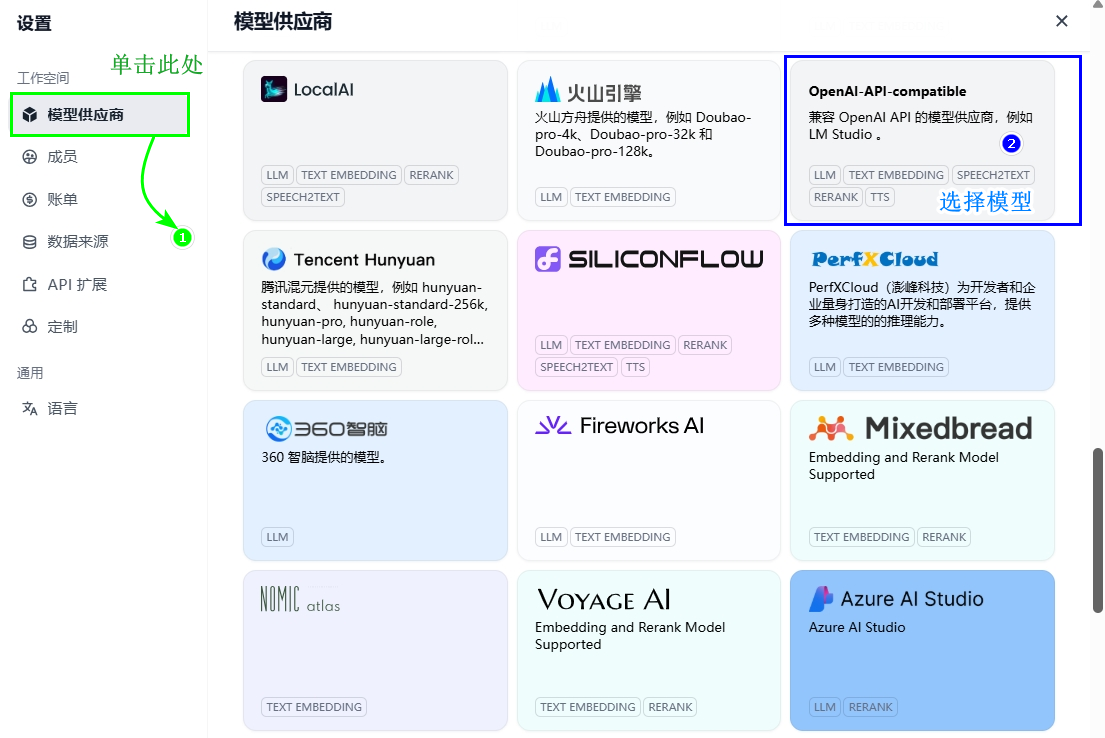
Task: Click the 定制 customization icon
Action: (x=30, y=327)
